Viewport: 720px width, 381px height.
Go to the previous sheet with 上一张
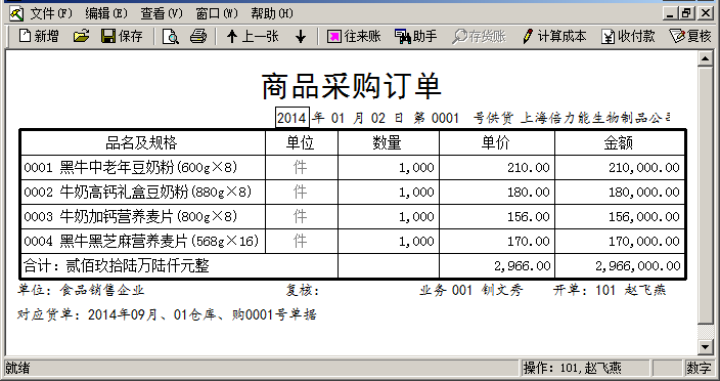click(253, 36)
